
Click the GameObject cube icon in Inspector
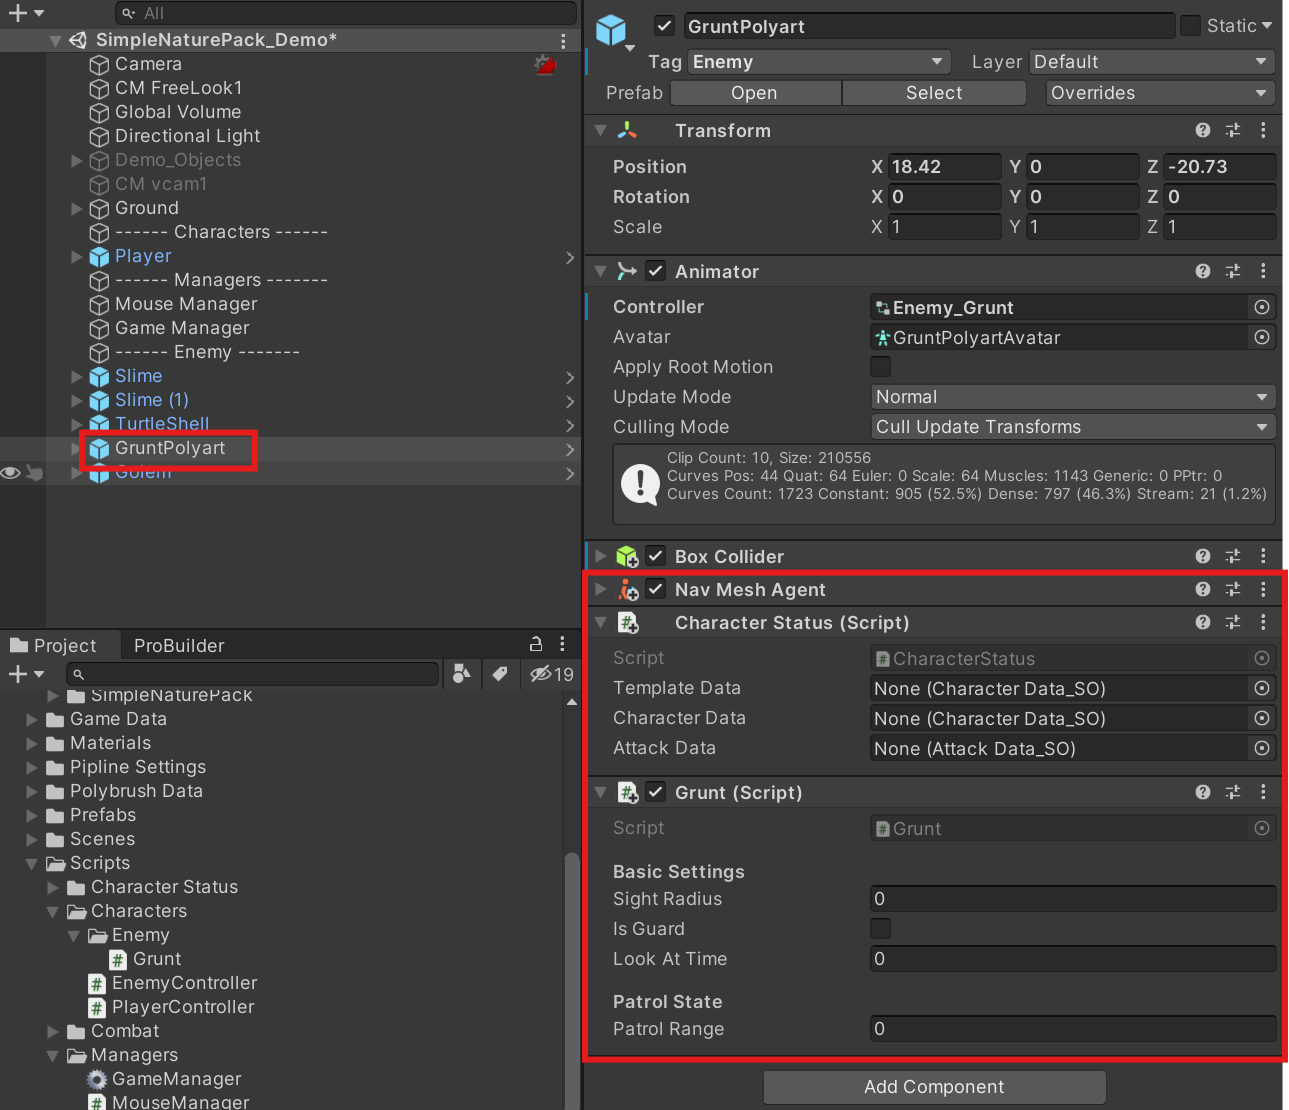coord(611,30)
